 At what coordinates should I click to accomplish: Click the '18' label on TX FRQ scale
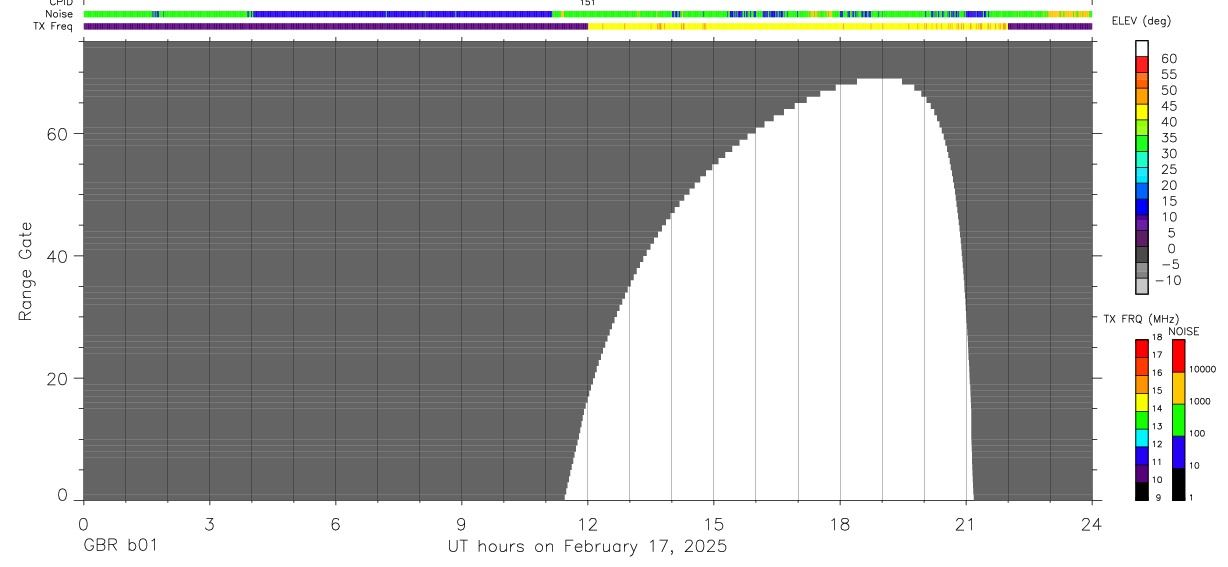1157,337
